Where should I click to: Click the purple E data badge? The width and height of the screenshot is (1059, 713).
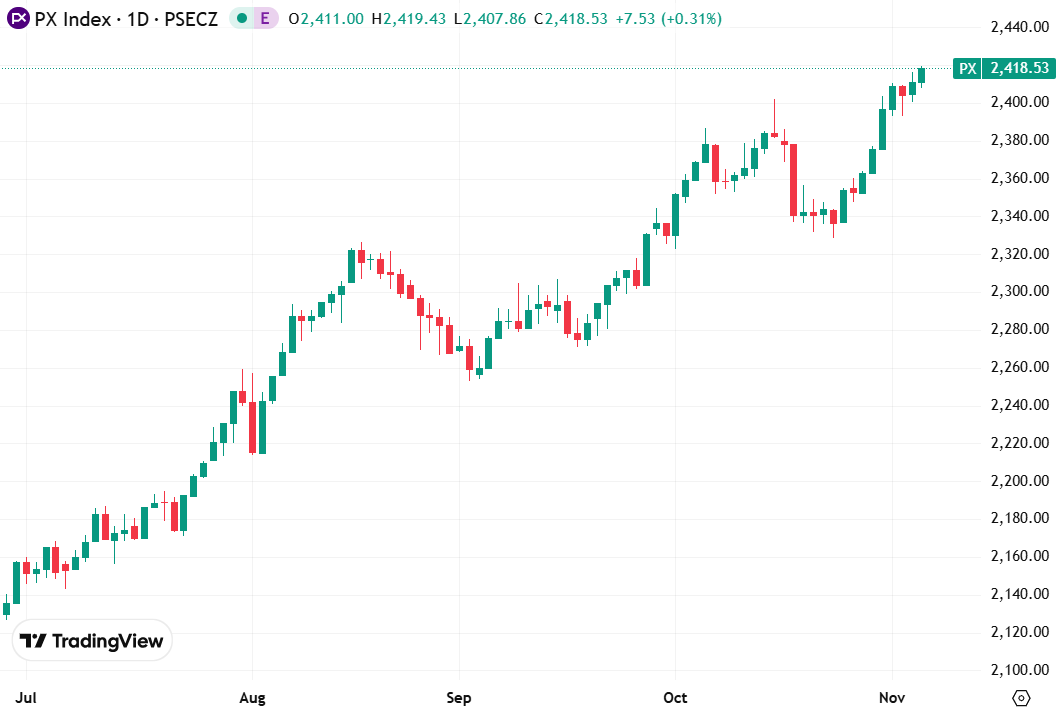coord(265,19)
